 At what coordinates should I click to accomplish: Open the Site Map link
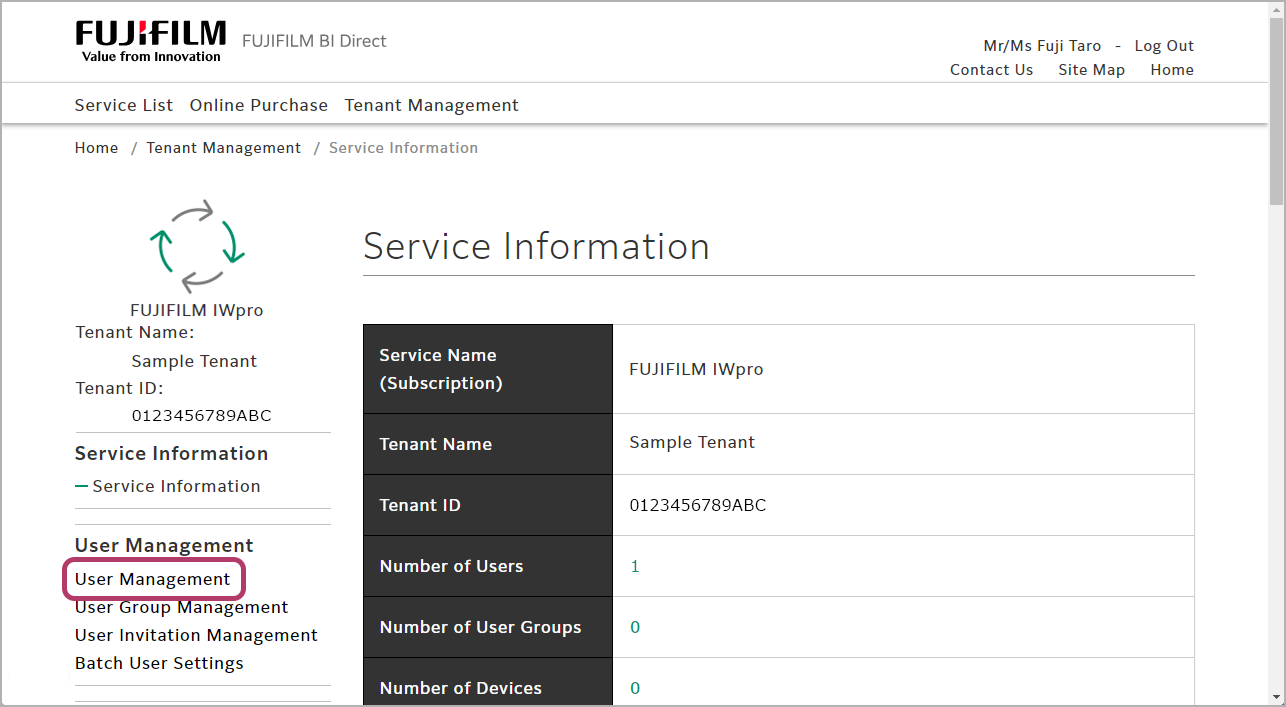[x=1091, y=70]
